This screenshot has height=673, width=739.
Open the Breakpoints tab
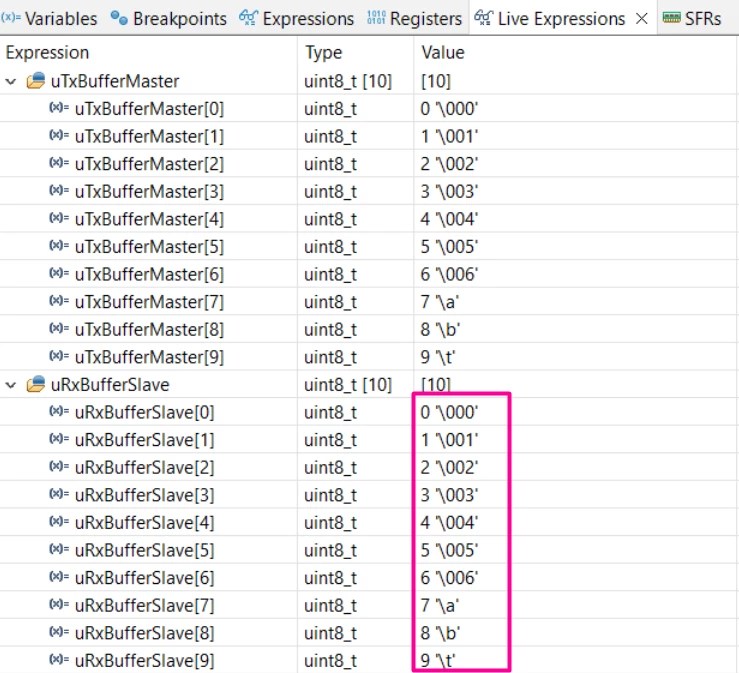168,19
